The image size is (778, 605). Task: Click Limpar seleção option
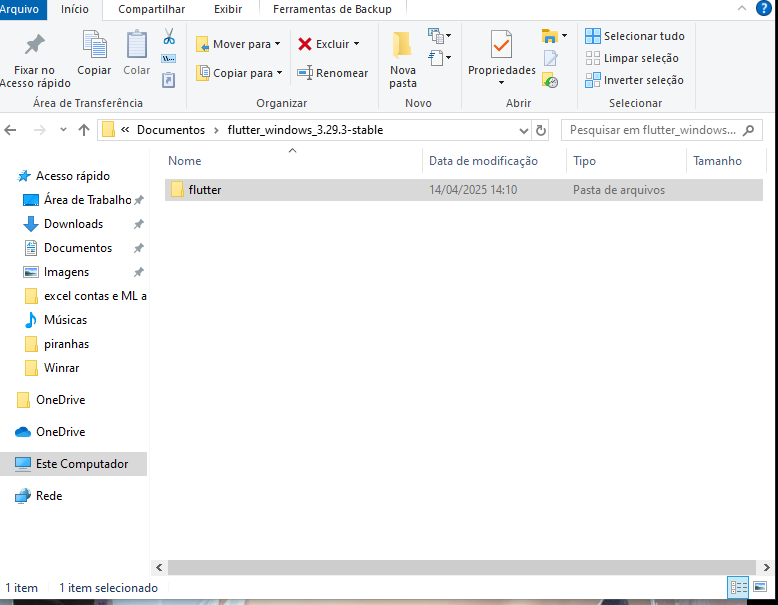click(632, 58)
